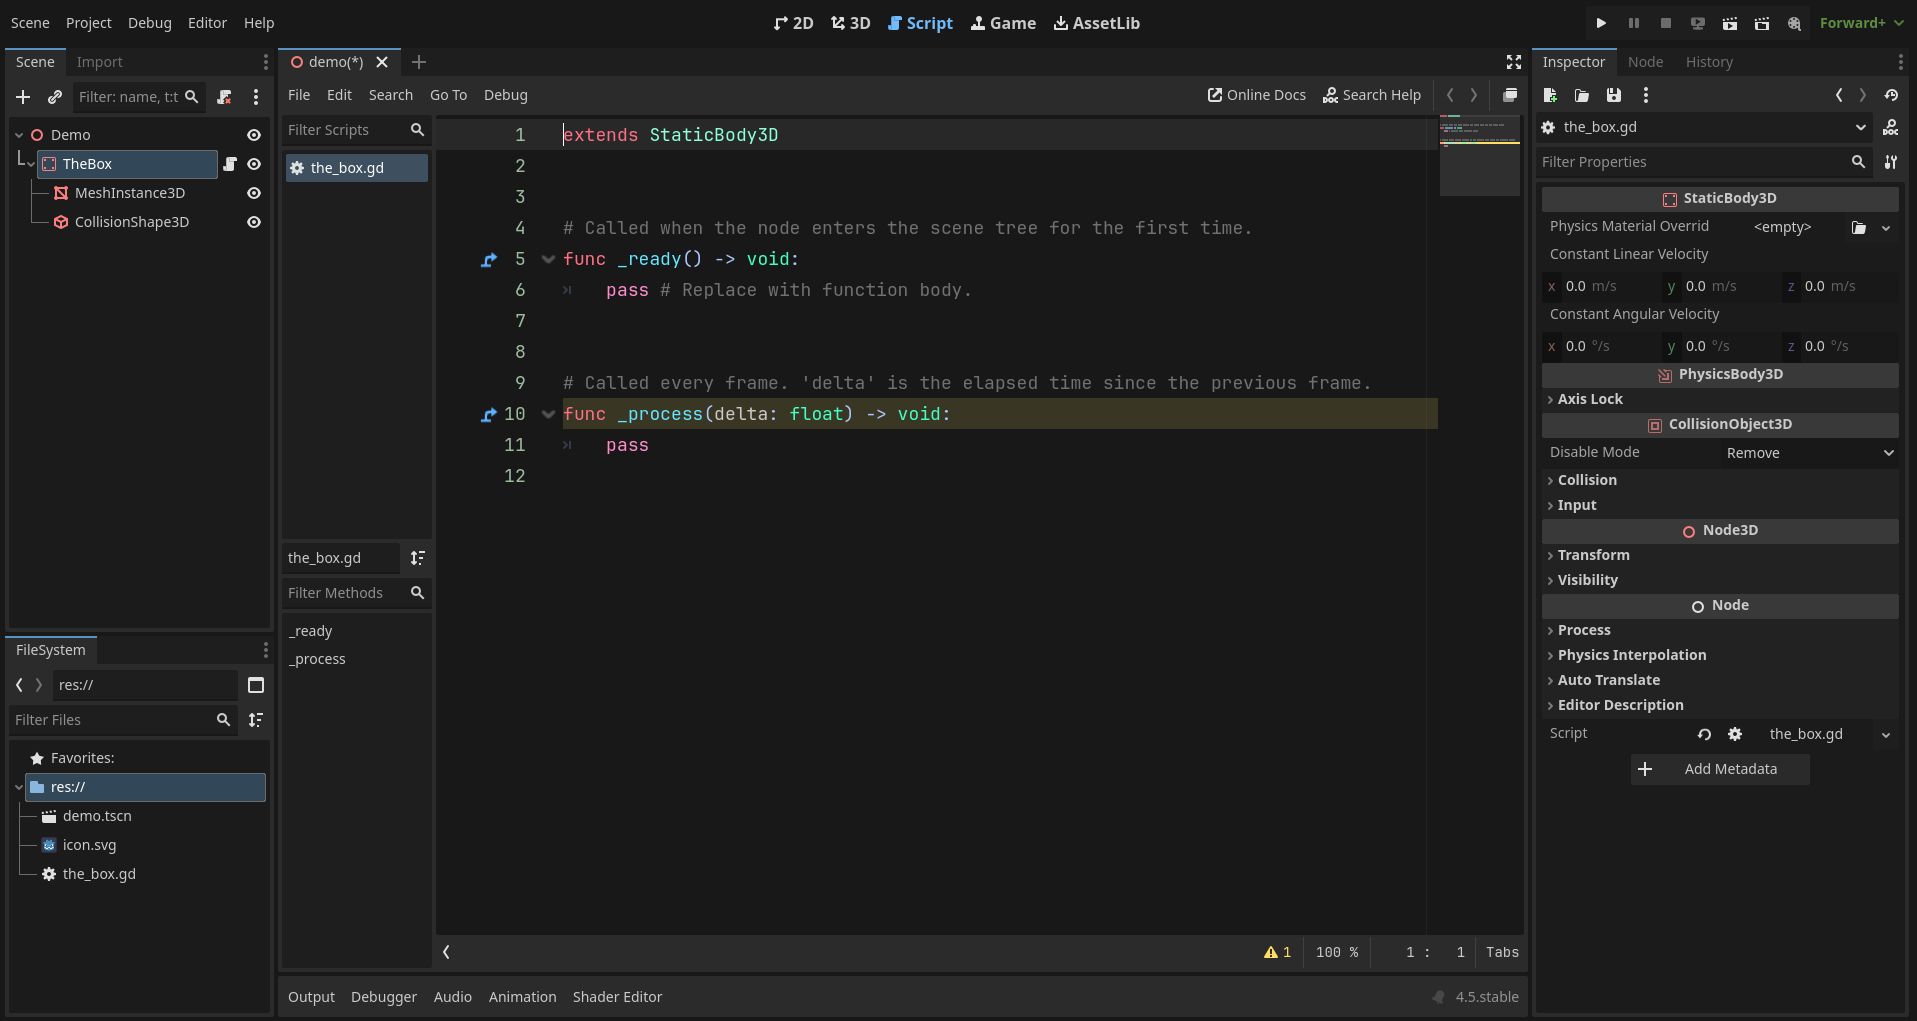Hide the TheBox node
Viewport: 1917px width, 1021px height.
[x=253, y=164]
